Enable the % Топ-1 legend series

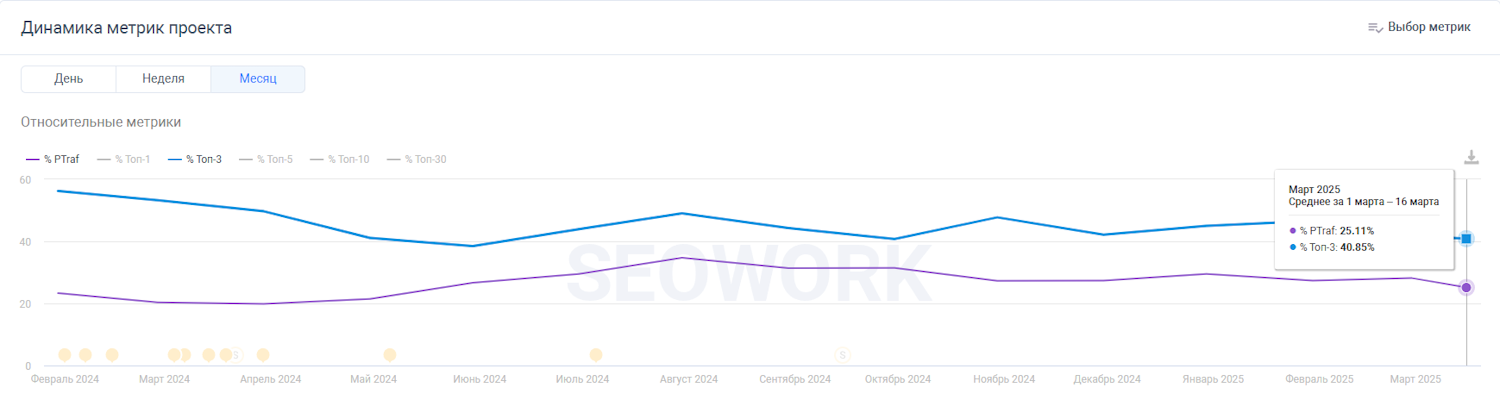(x=131, y=159)
